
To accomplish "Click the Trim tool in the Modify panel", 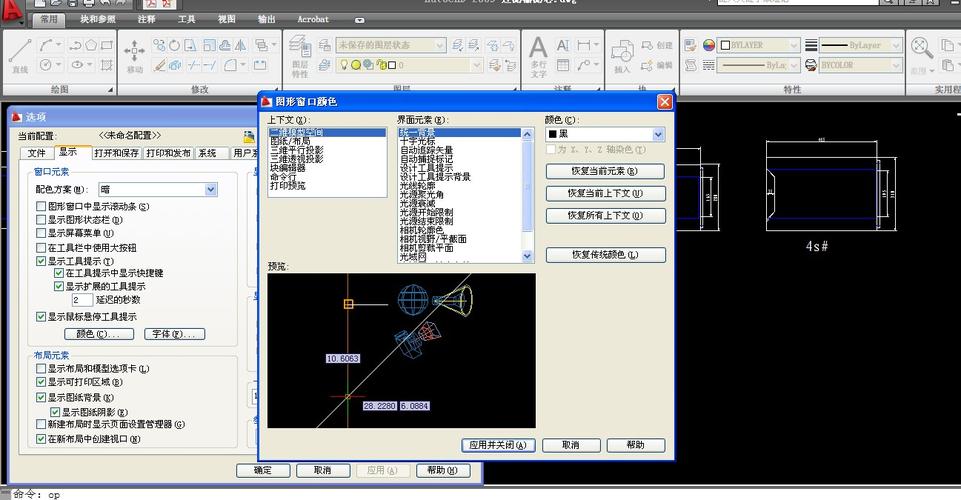I will [x=194, y=65].
